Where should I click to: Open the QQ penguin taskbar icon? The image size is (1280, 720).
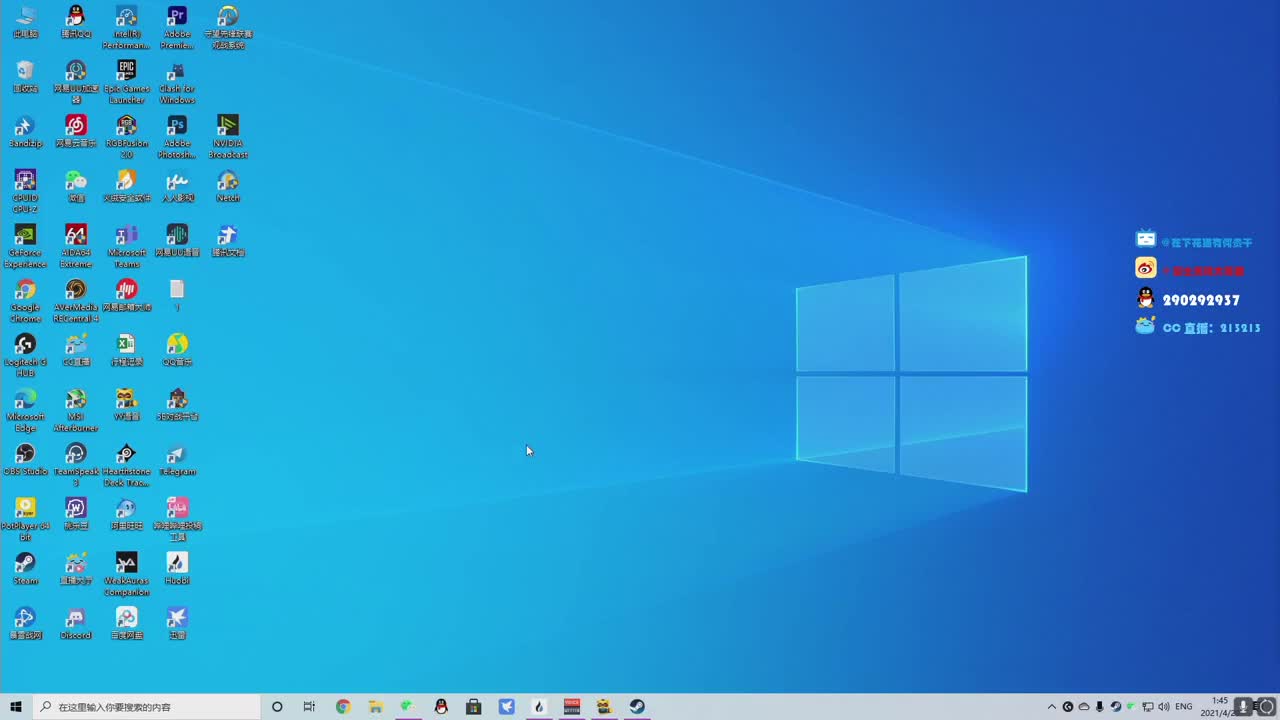(441, 707)
